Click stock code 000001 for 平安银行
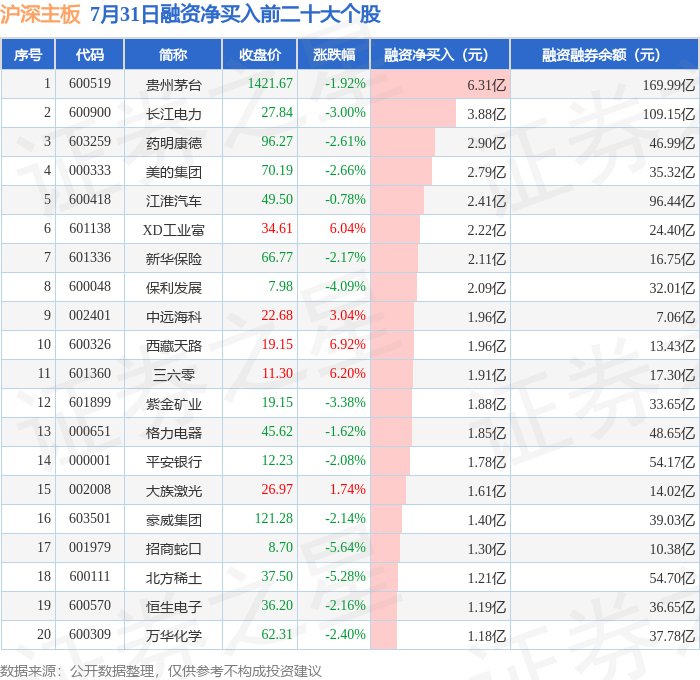700x680 pixels. point(91,461)
